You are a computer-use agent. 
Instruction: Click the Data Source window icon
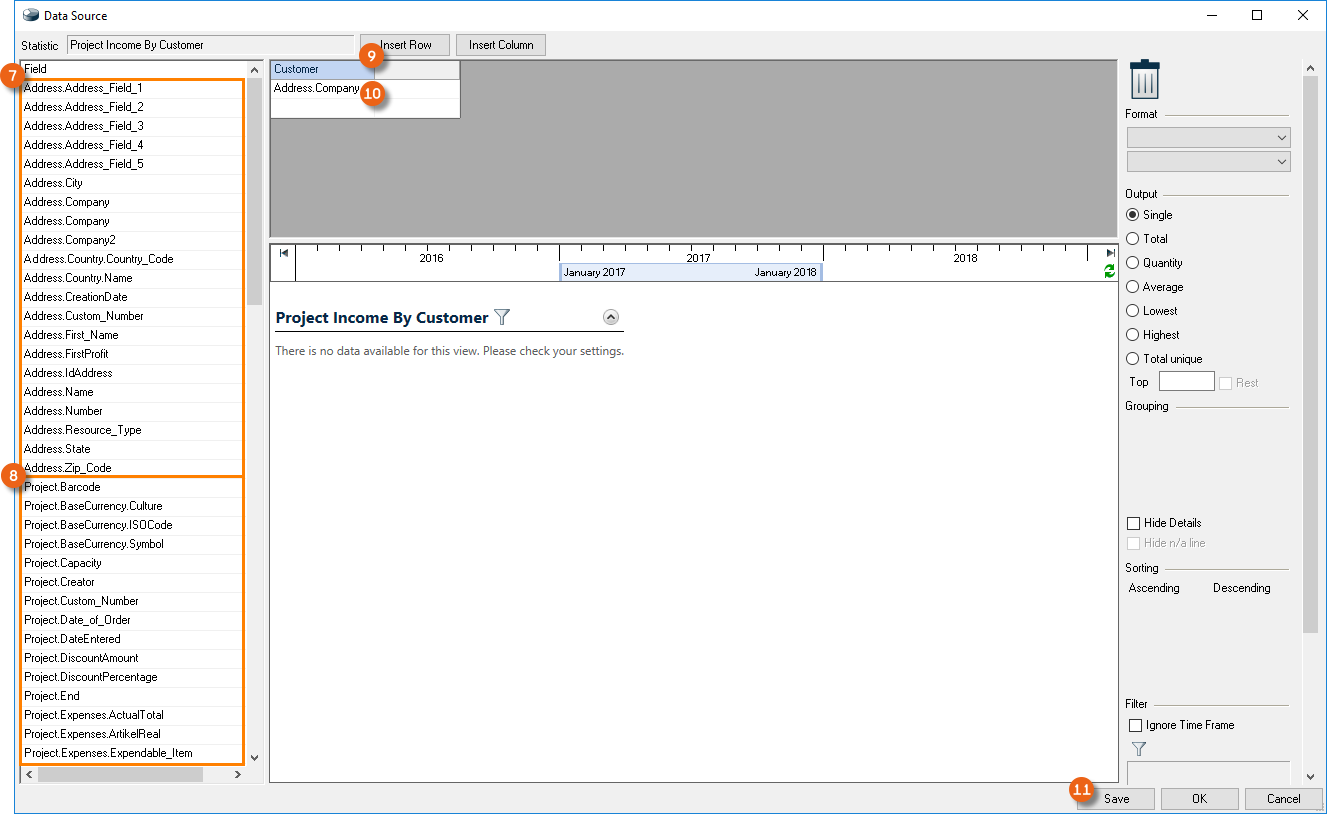(x=30, y=15)
